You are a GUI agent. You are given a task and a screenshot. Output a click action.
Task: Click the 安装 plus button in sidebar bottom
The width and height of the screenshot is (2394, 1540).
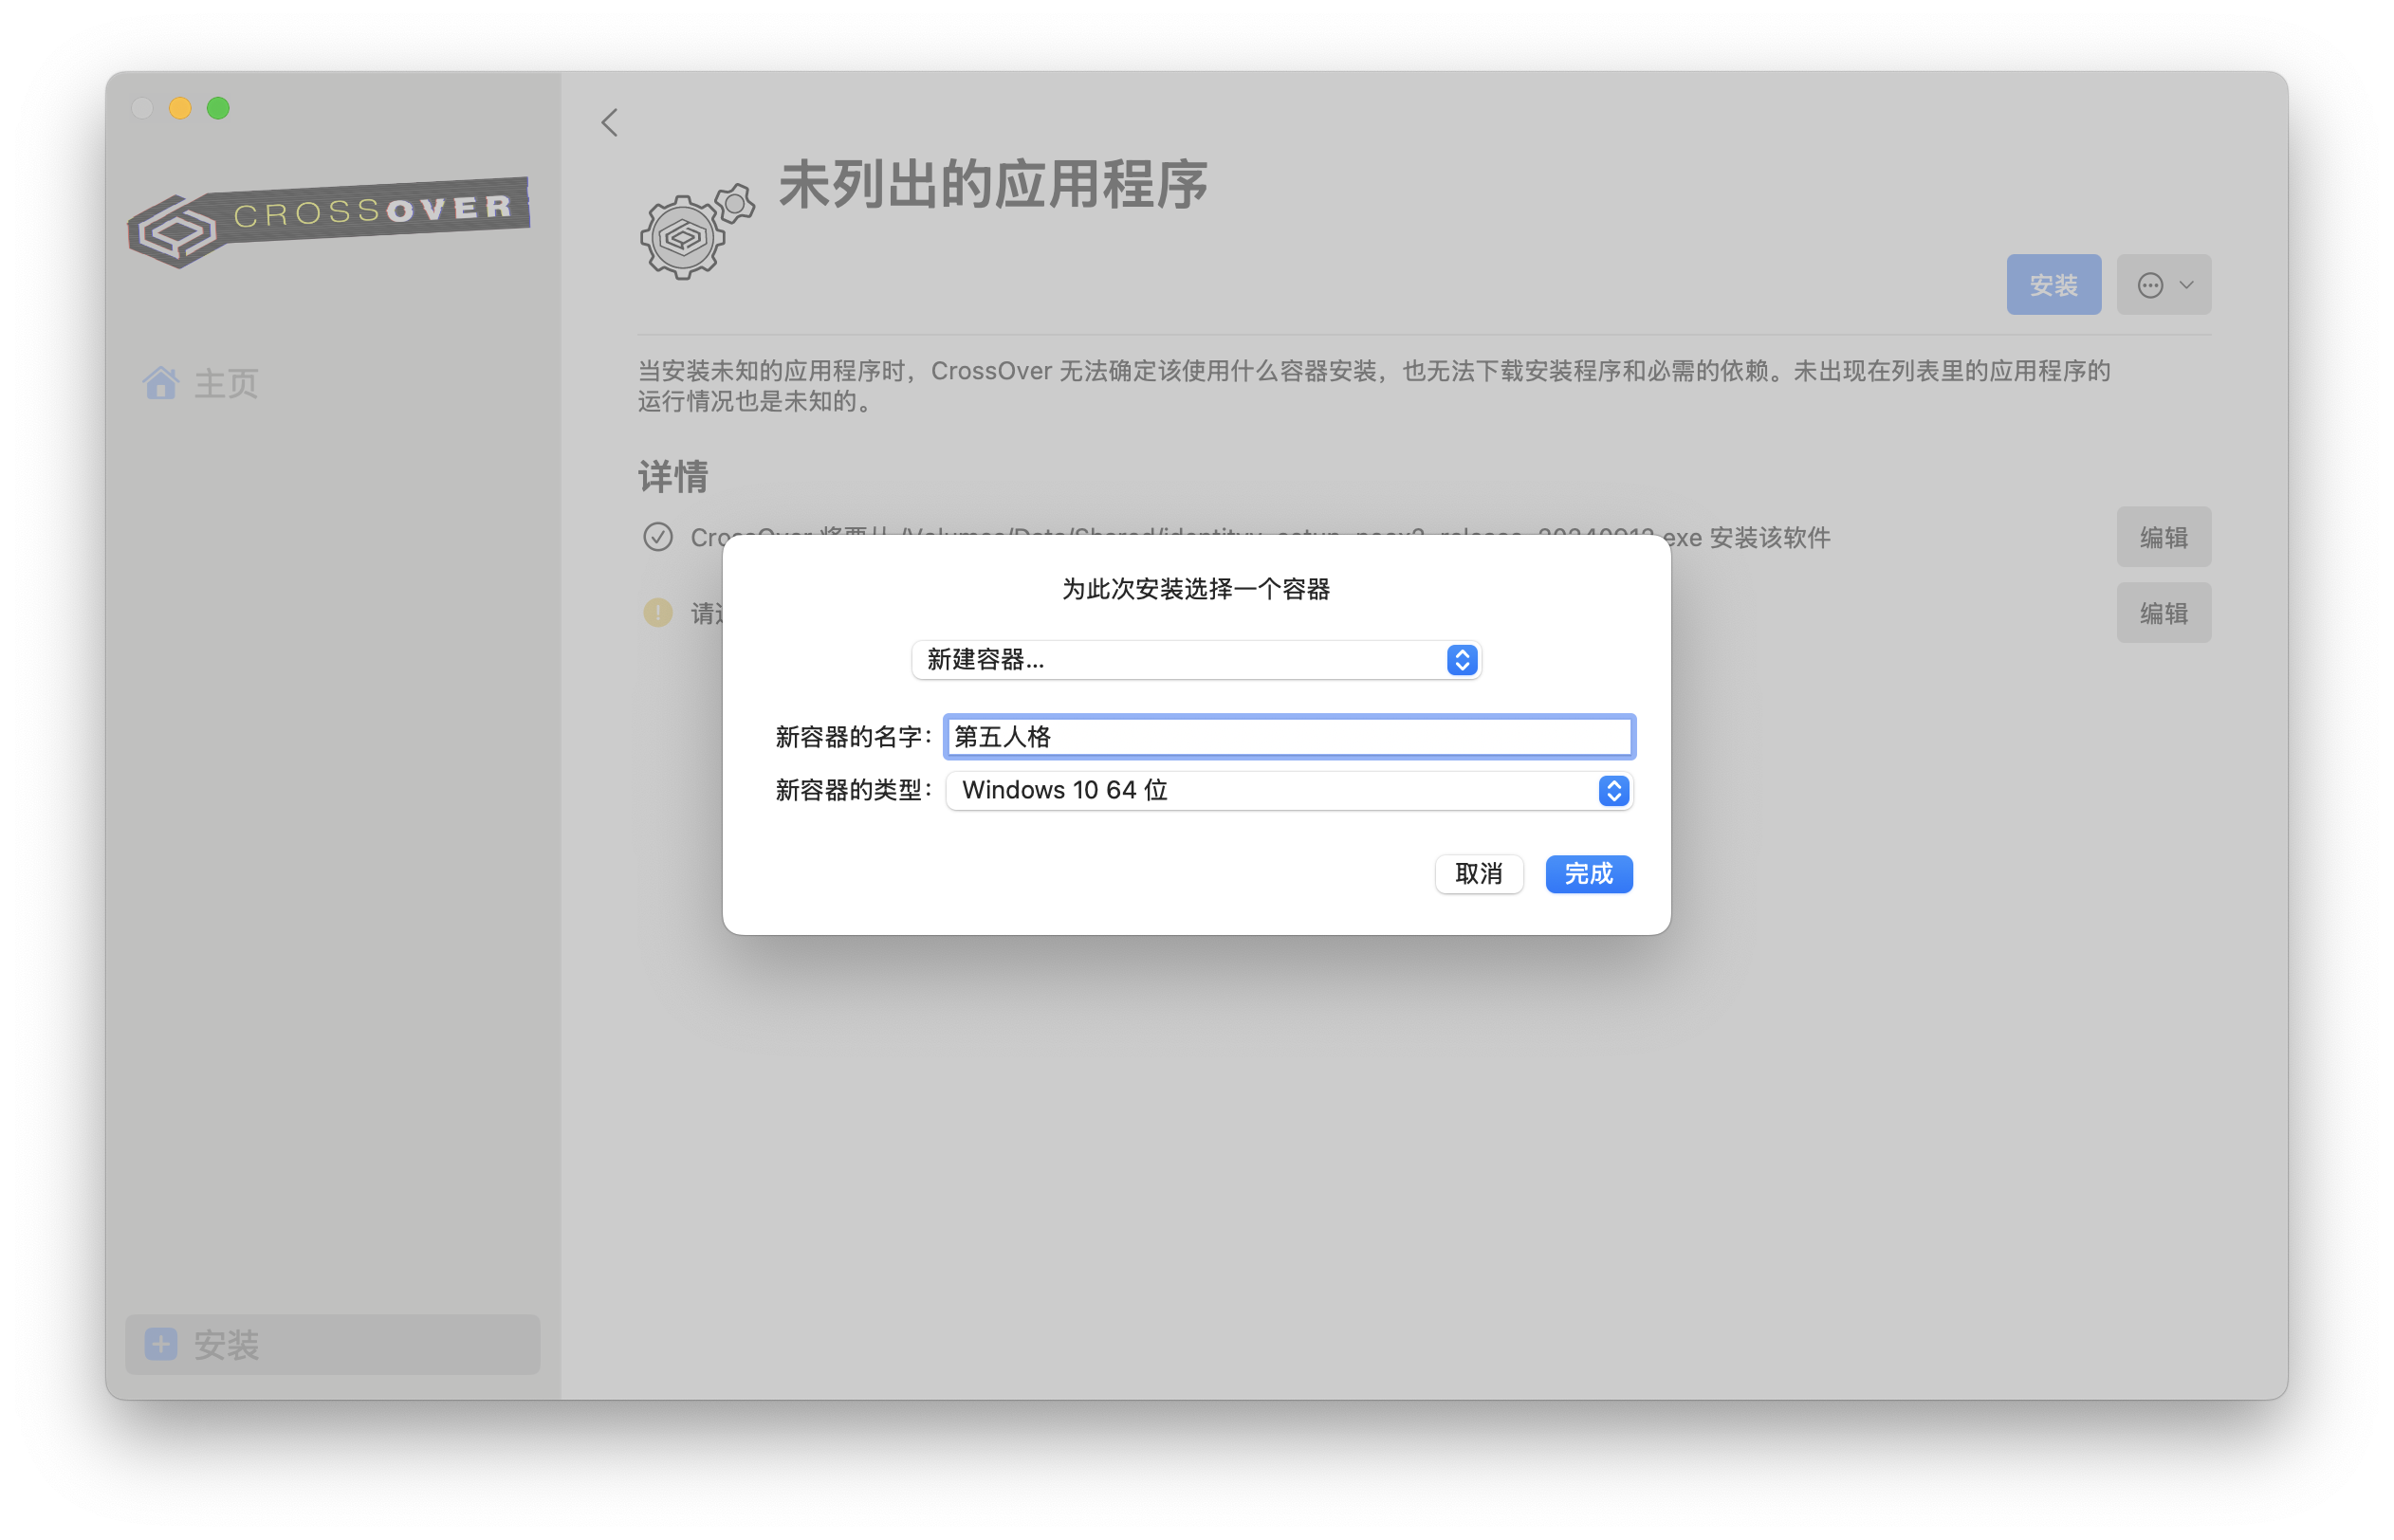point(332,1344)
